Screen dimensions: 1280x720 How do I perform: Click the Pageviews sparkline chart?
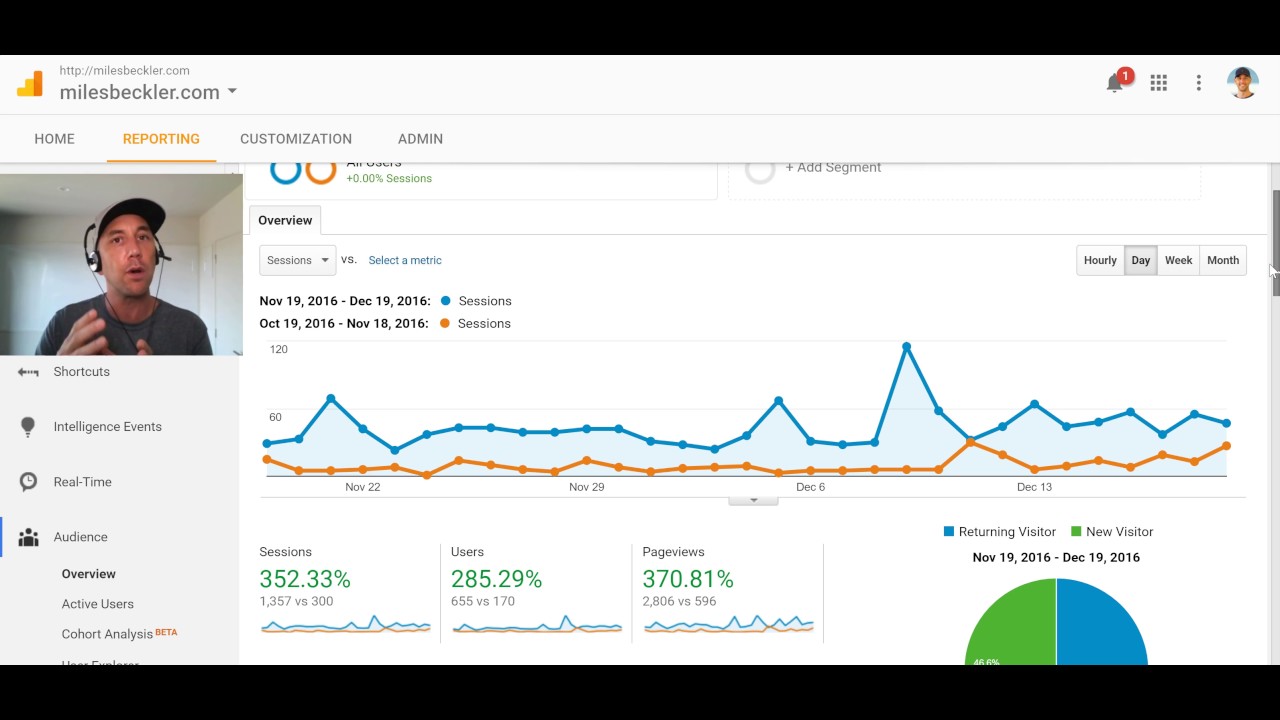tap(729, 625)
